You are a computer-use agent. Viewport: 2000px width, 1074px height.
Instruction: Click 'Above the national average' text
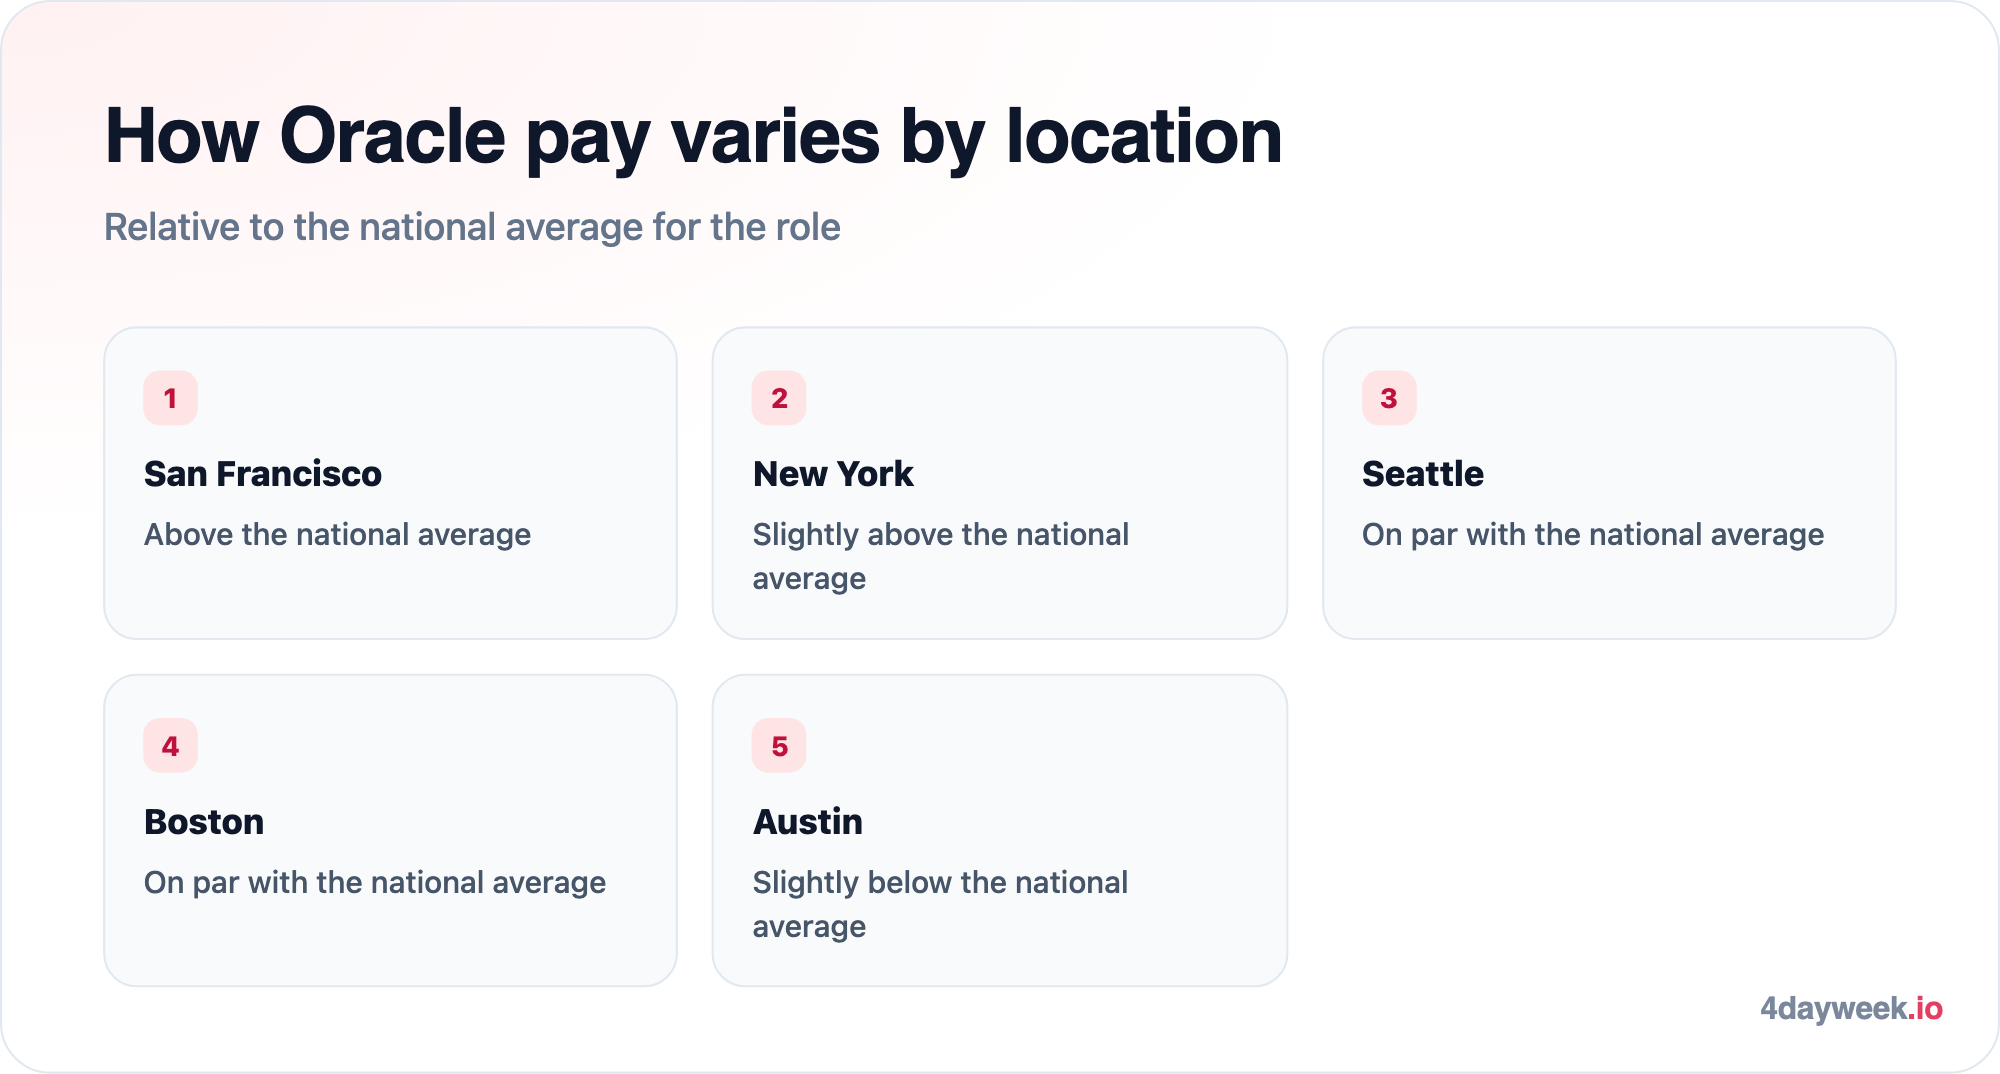point(338,535)
